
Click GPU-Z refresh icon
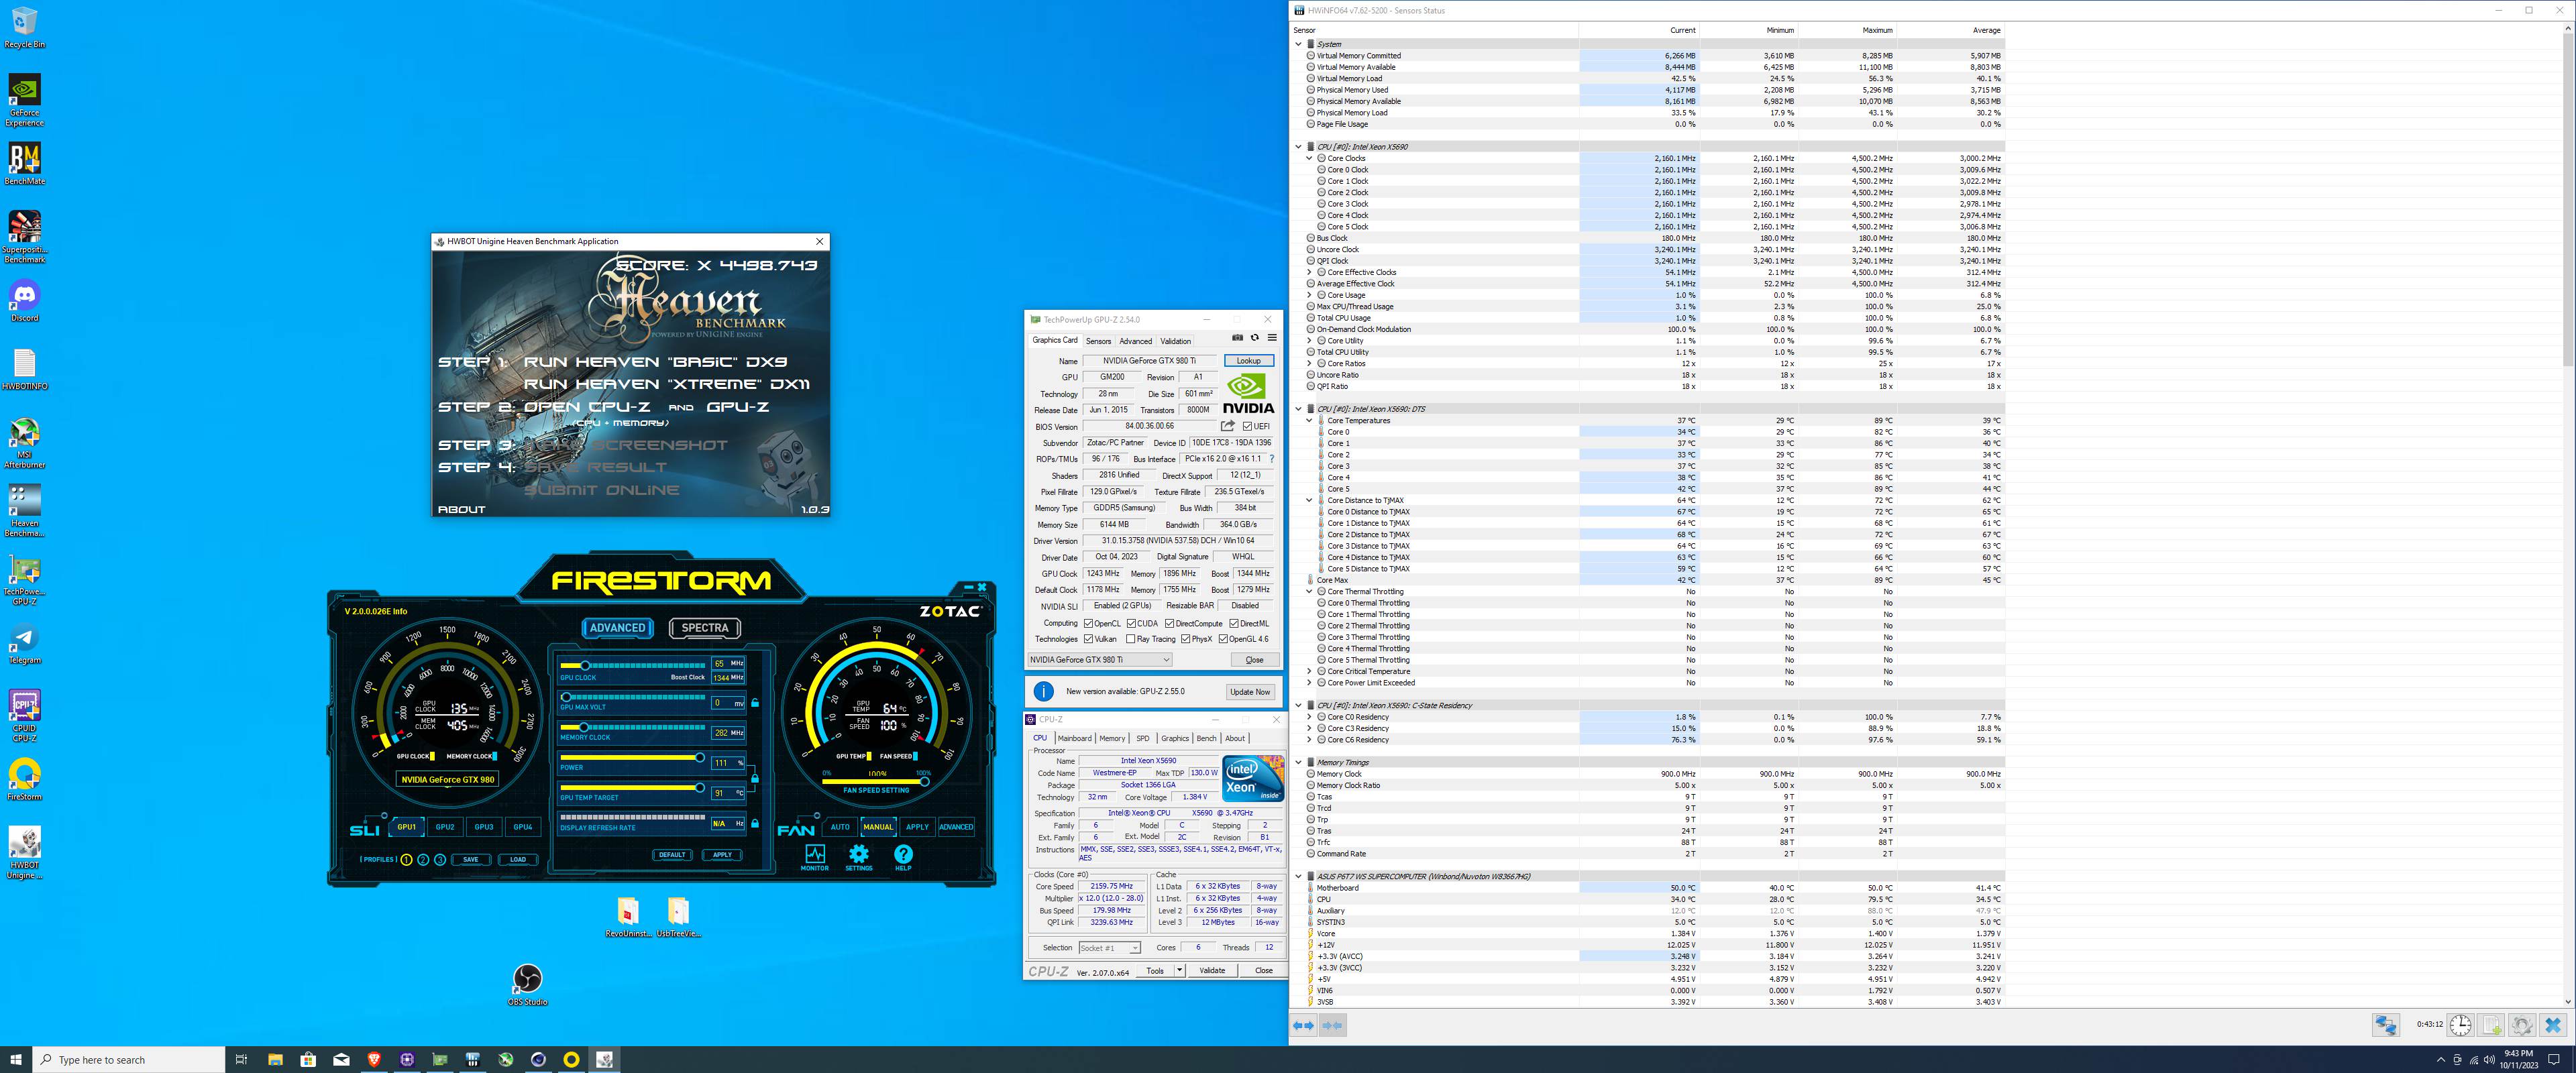[1254, 338]
